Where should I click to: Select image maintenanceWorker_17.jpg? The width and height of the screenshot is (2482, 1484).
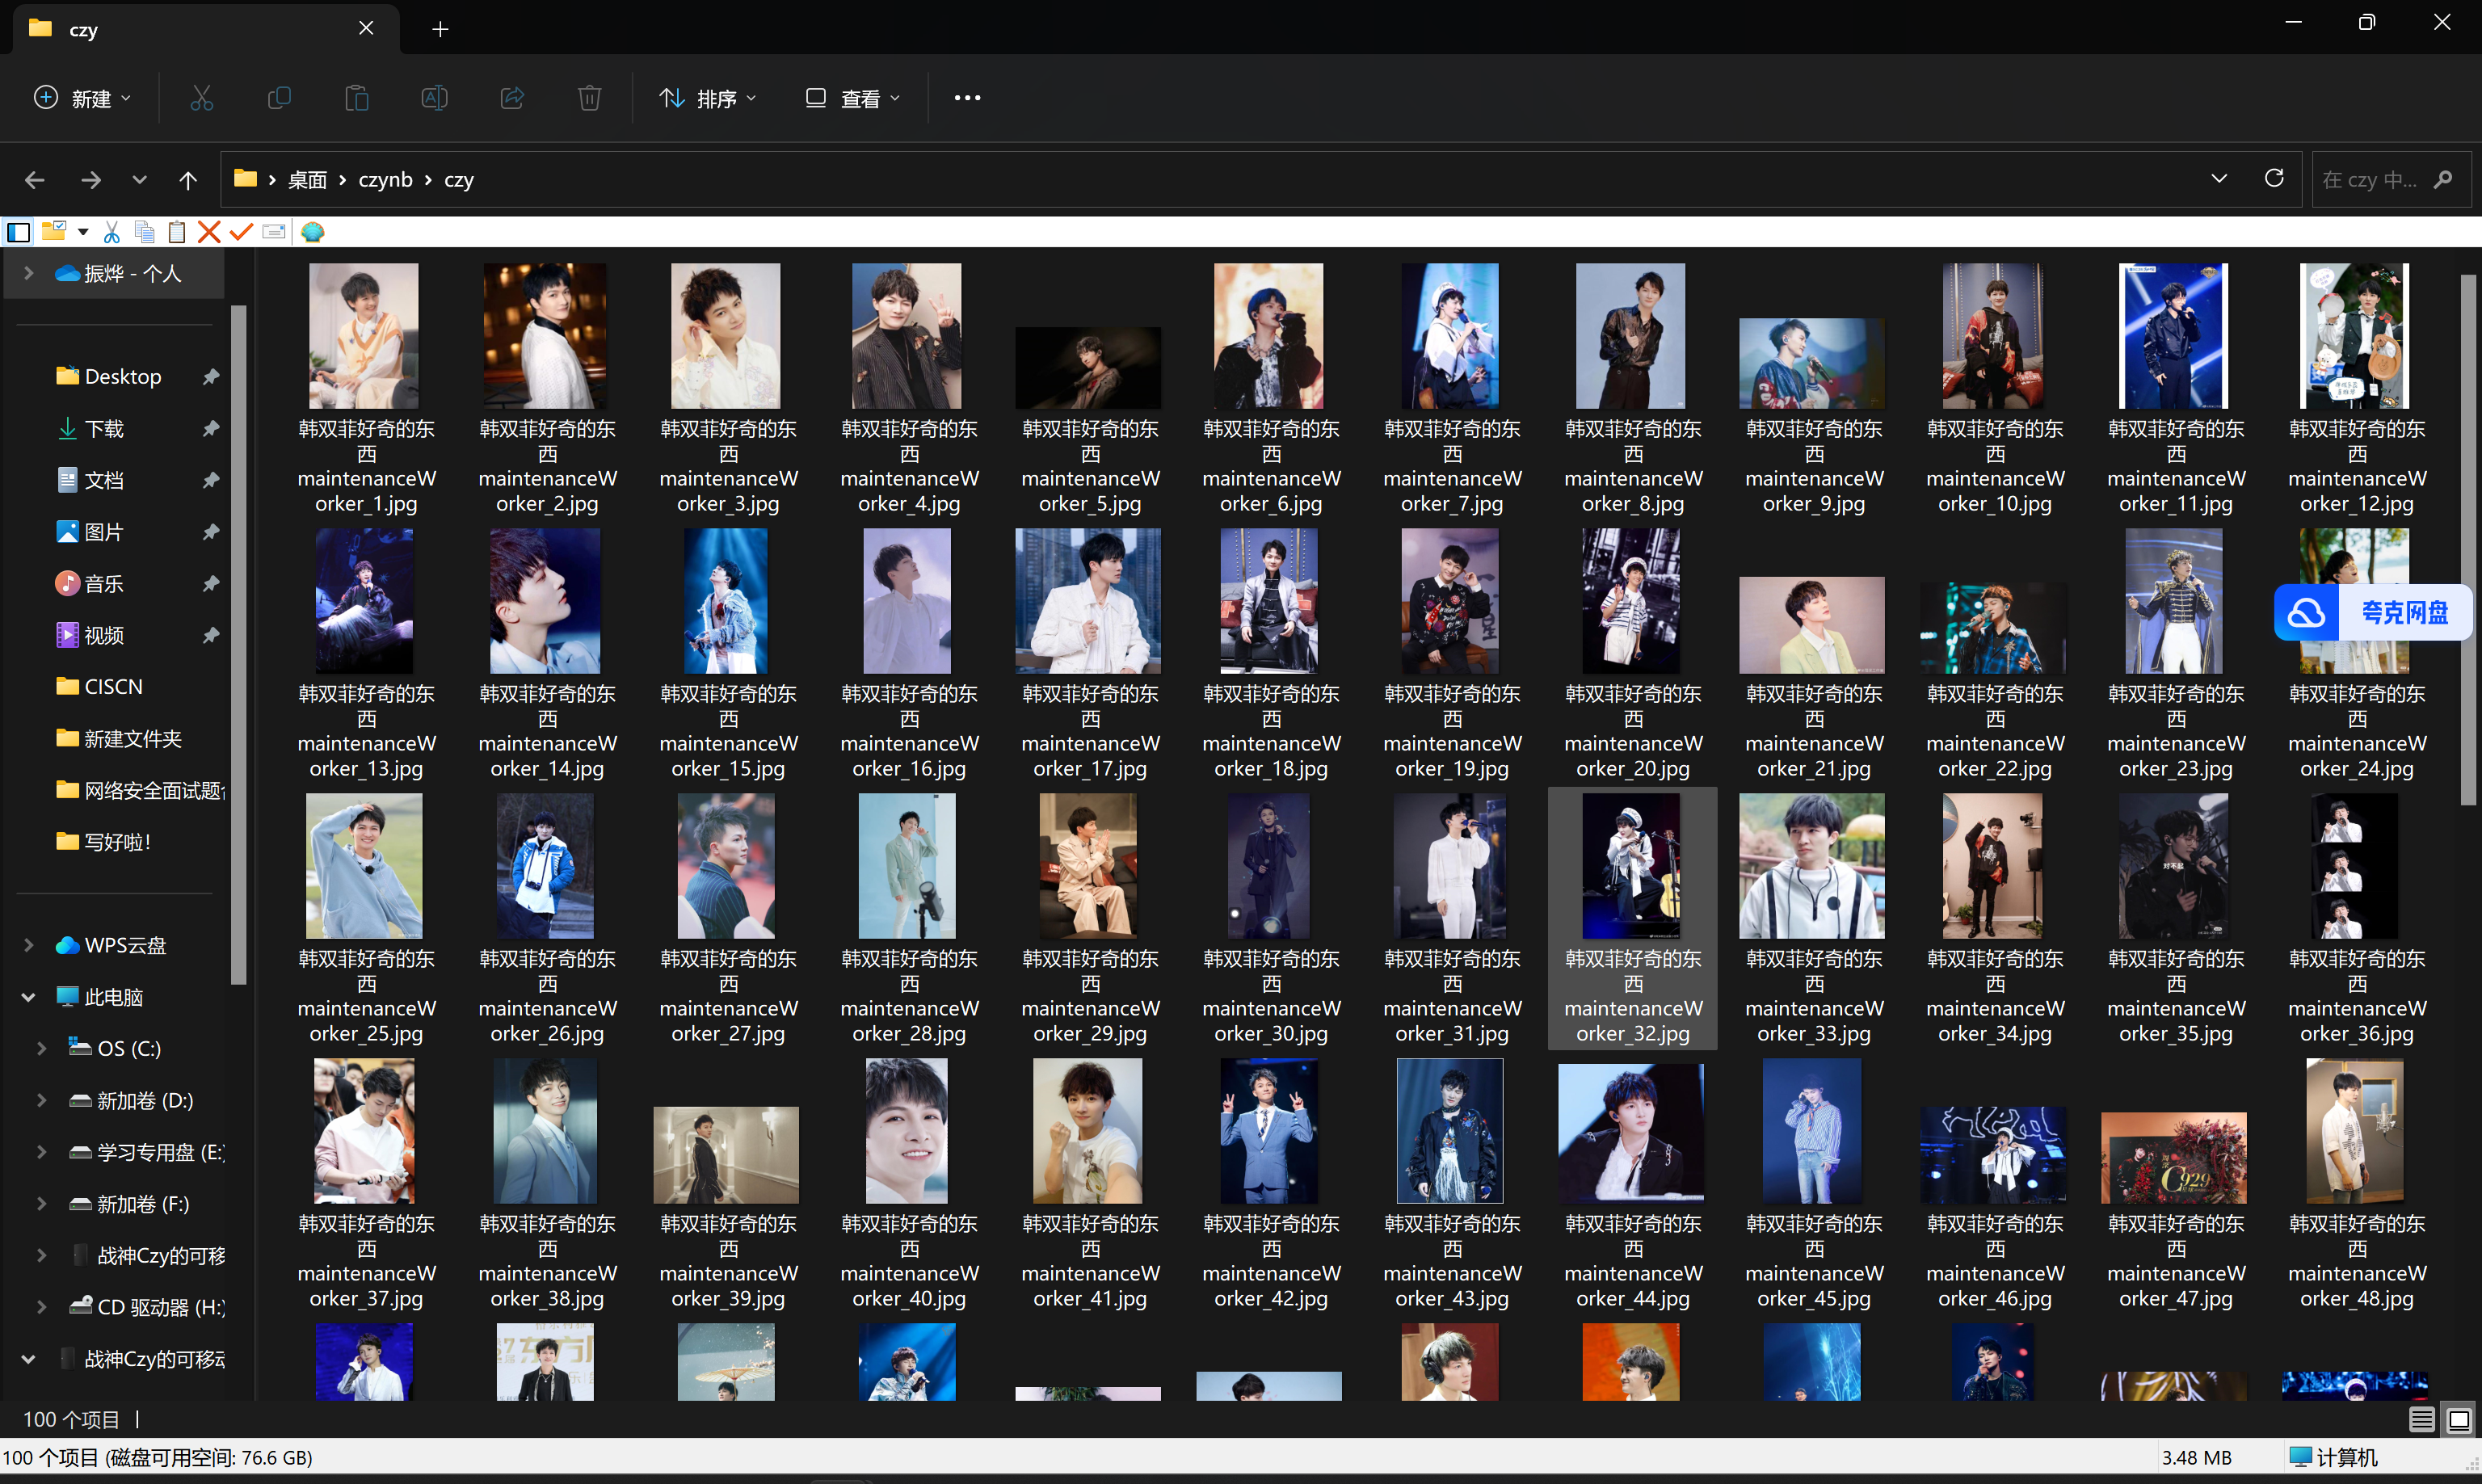(1090, 654)
